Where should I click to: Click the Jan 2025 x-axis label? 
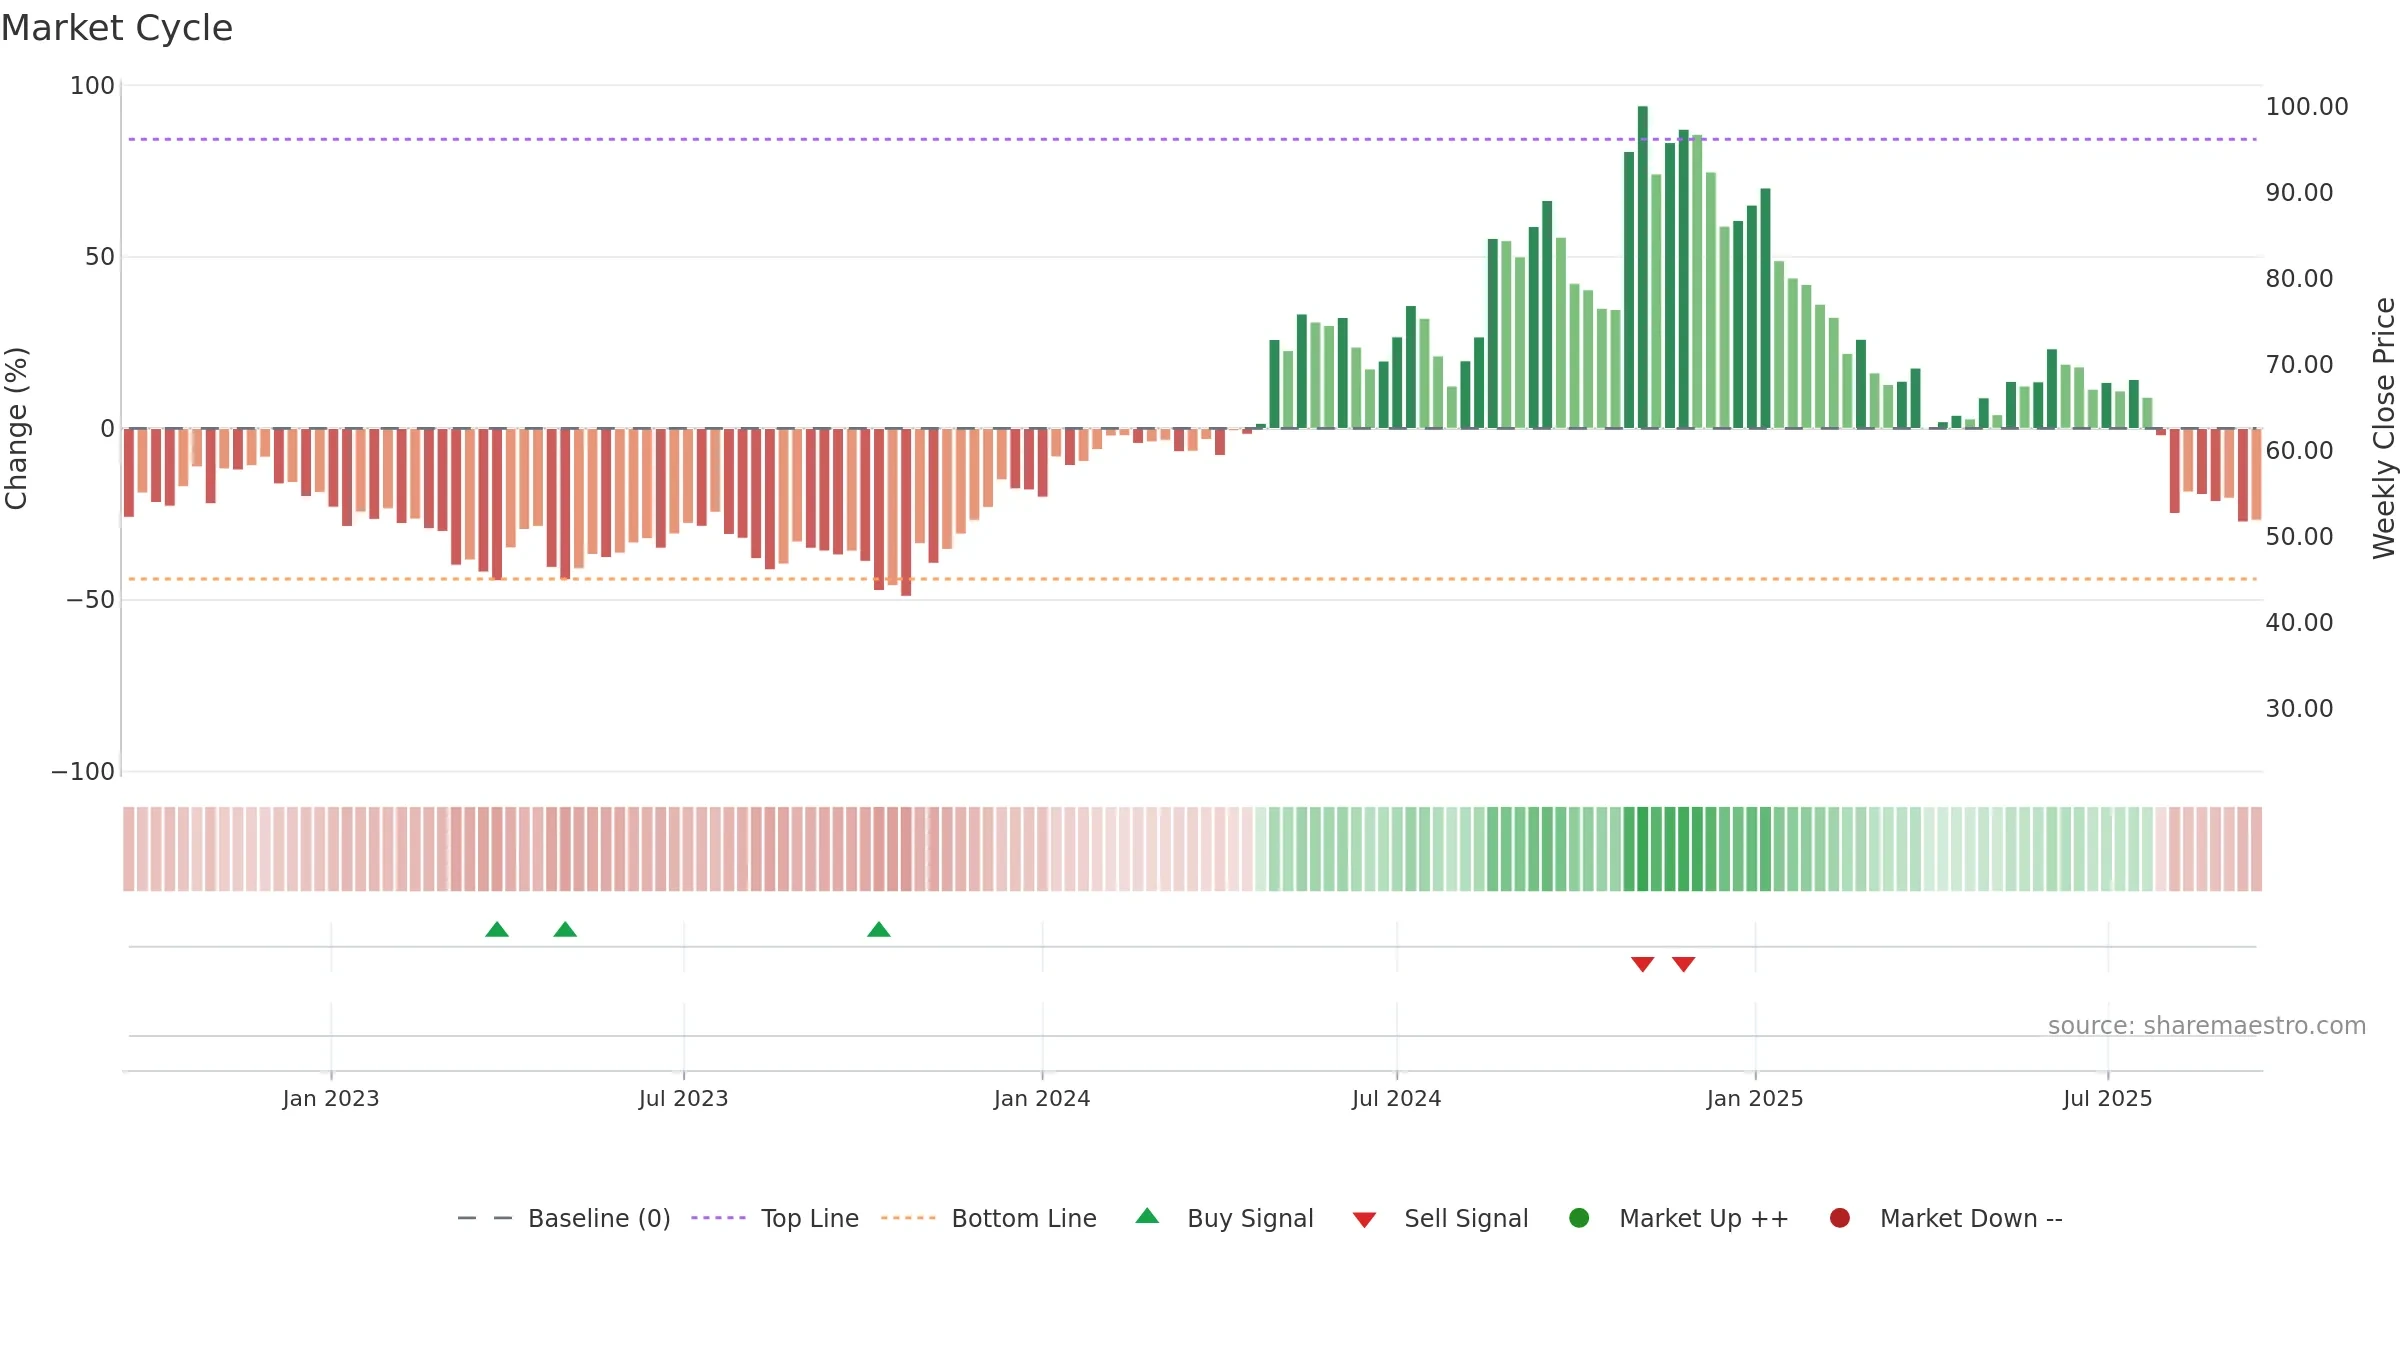pyautogui.click(x=1755, y=1098)
